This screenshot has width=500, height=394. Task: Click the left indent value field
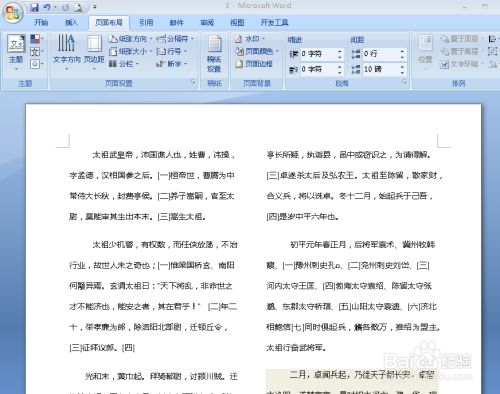click(319, 54)
